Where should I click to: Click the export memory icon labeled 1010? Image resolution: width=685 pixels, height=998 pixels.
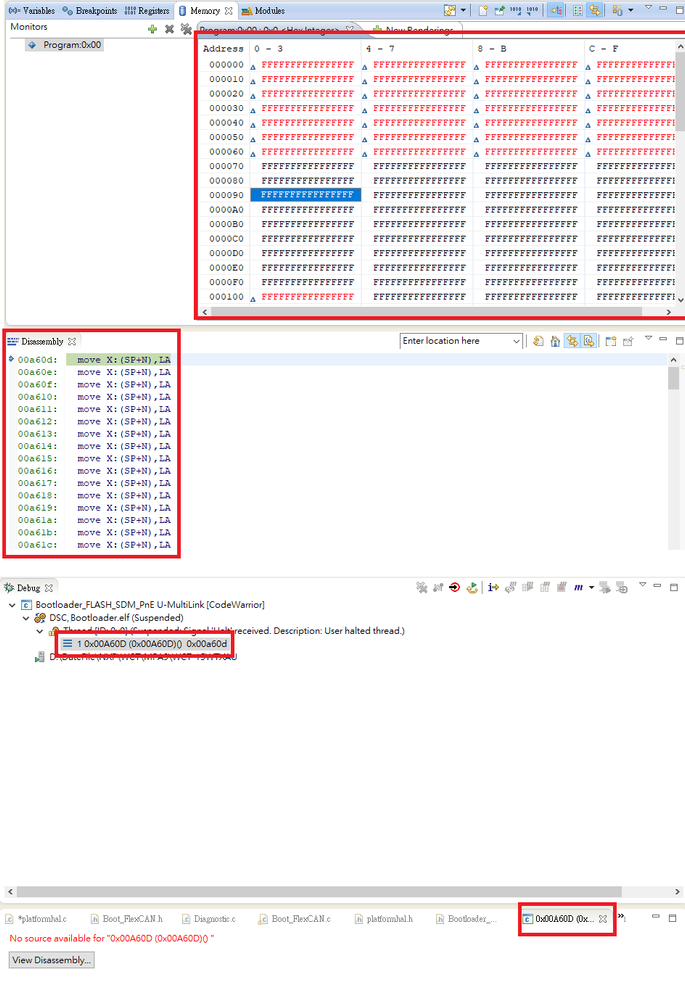(x=532, y=10)
